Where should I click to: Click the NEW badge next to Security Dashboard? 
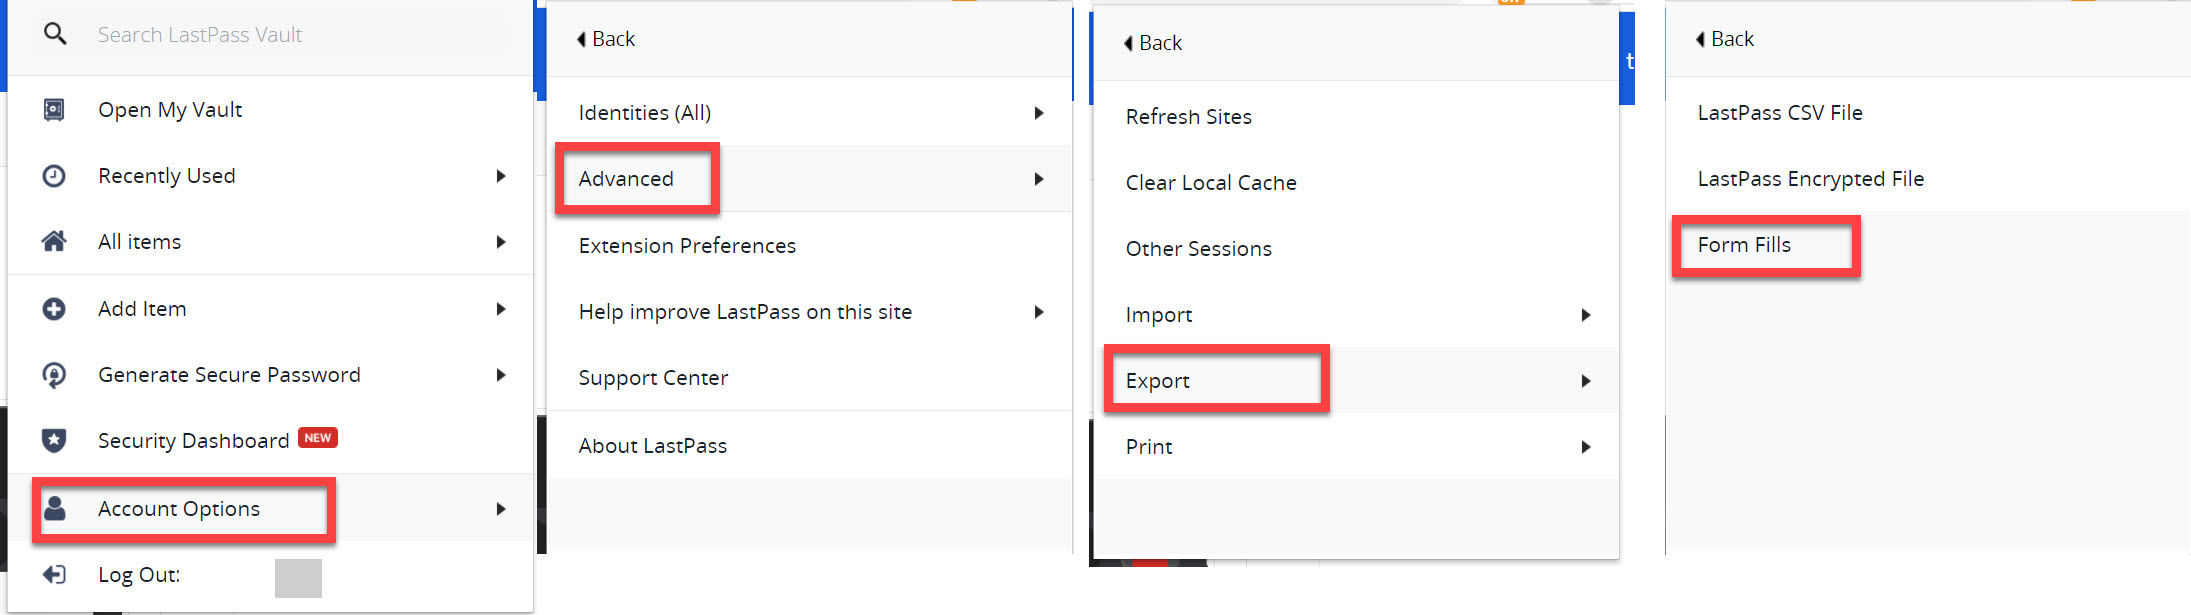318,438
